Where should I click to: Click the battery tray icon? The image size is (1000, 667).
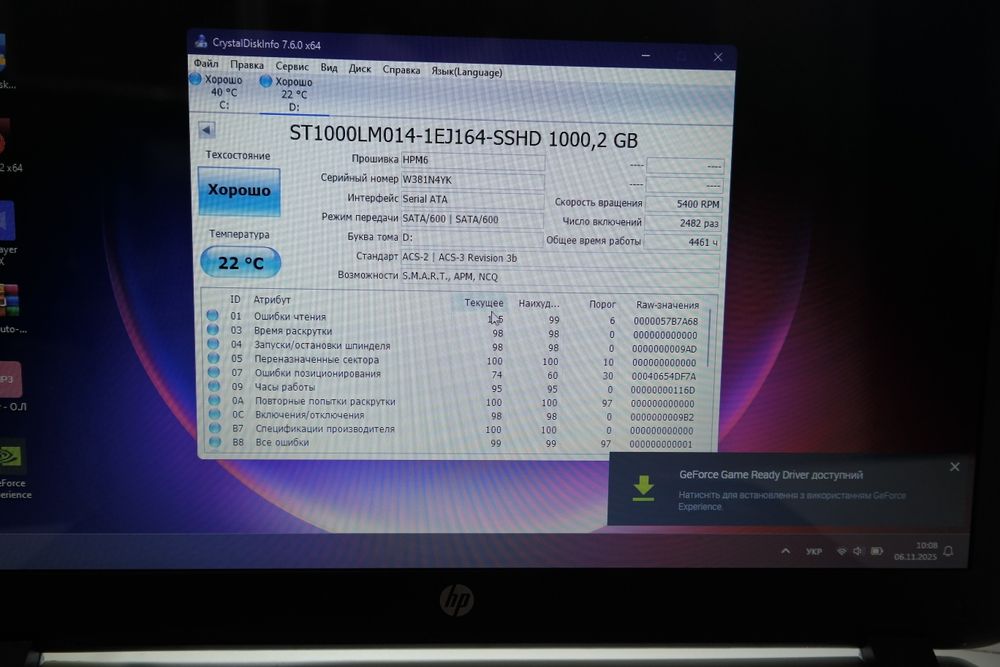877,551
